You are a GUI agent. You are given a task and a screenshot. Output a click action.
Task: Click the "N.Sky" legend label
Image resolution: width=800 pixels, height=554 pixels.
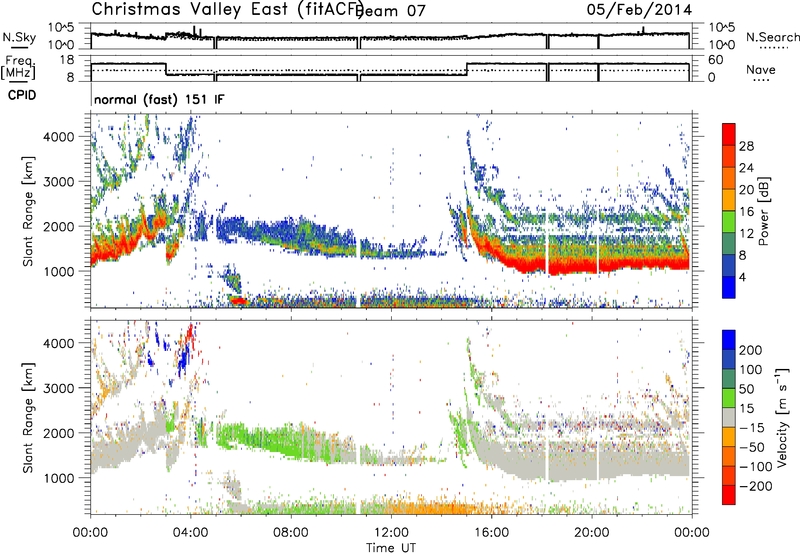(19, 37)
